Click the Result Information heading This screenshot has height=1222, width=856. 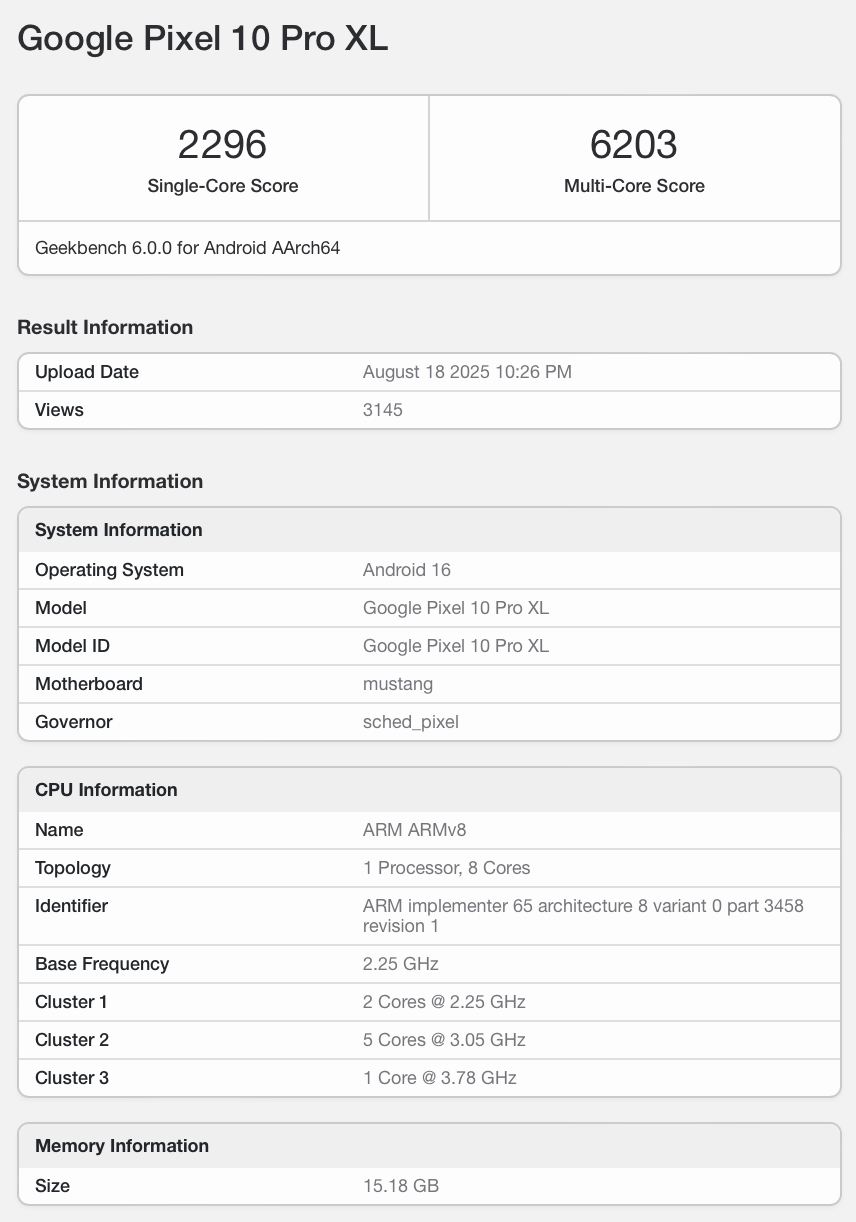coord(105,327)
